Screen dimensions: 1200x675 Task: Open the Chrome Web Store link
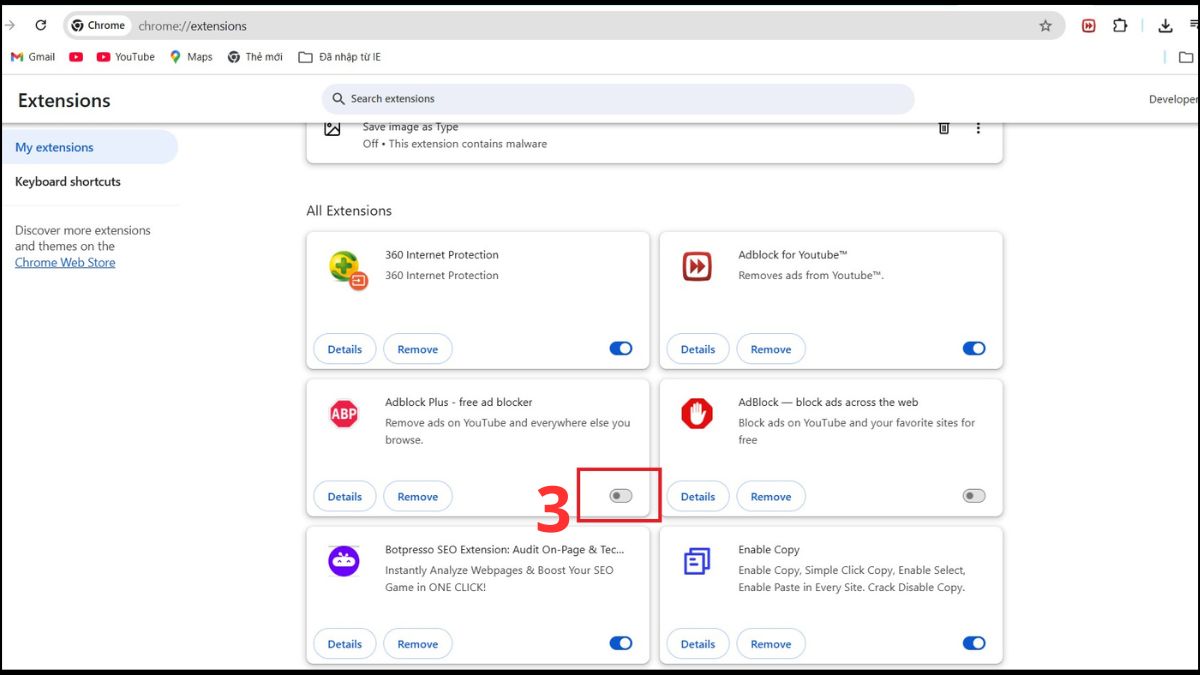(x=65, y=262)
